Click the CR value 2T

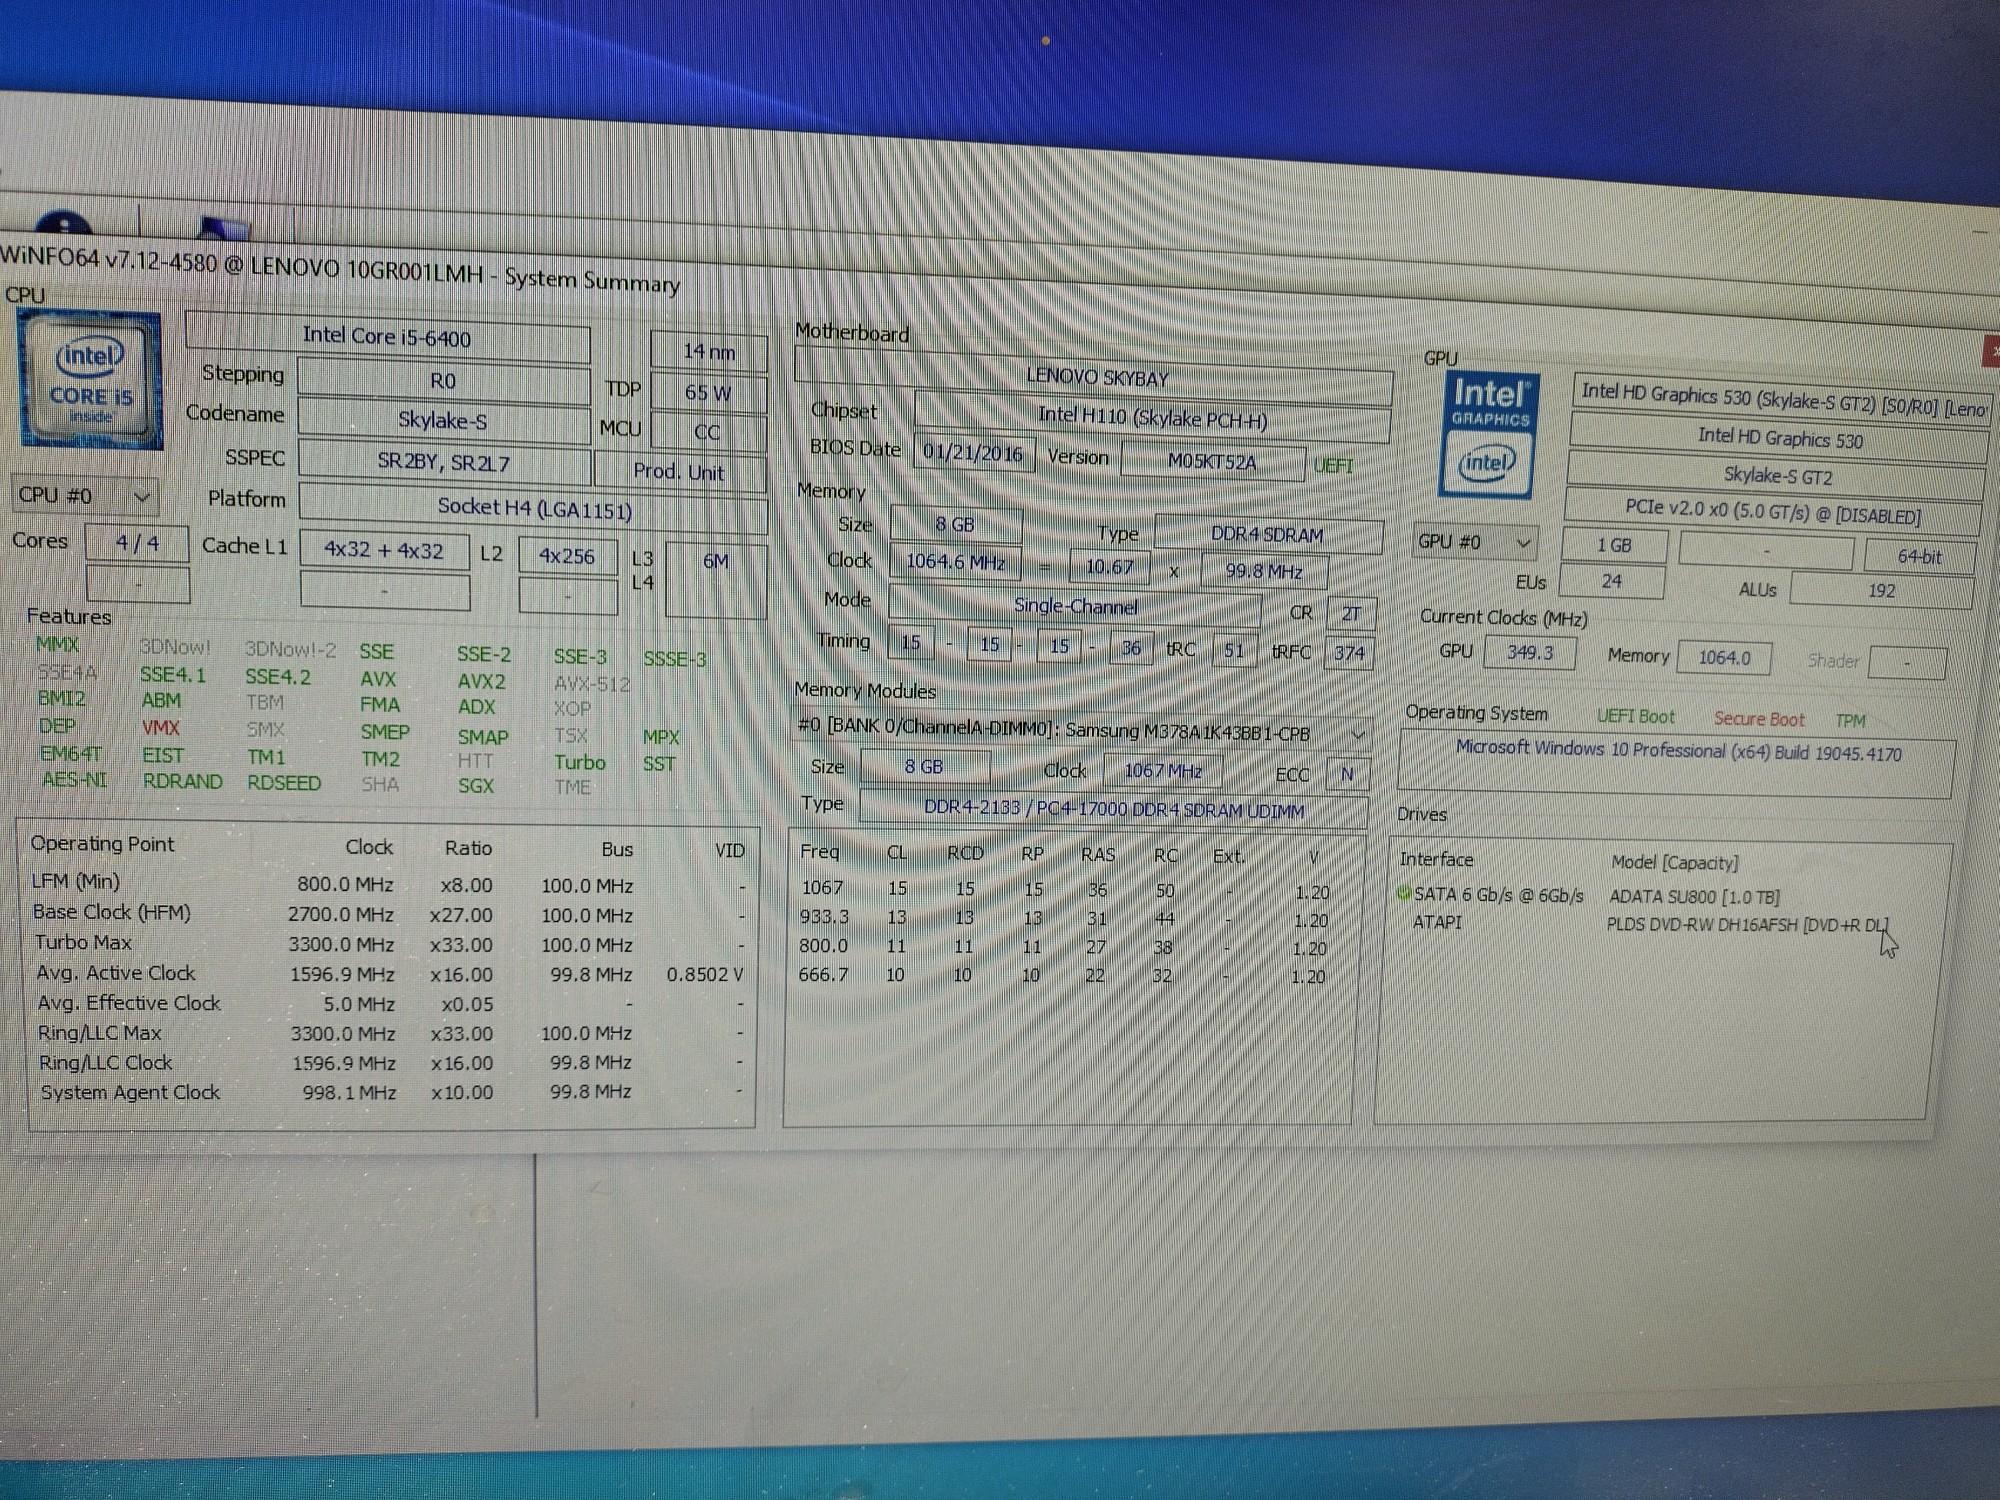[x=1350, y=614]
